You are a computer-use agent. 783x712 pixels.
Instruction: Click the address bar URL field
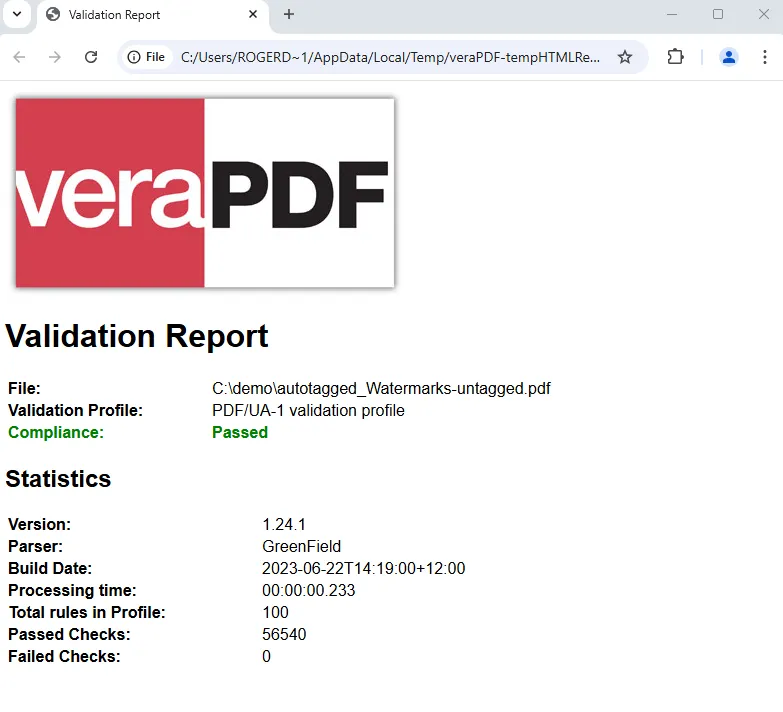[x=390, y=57]
